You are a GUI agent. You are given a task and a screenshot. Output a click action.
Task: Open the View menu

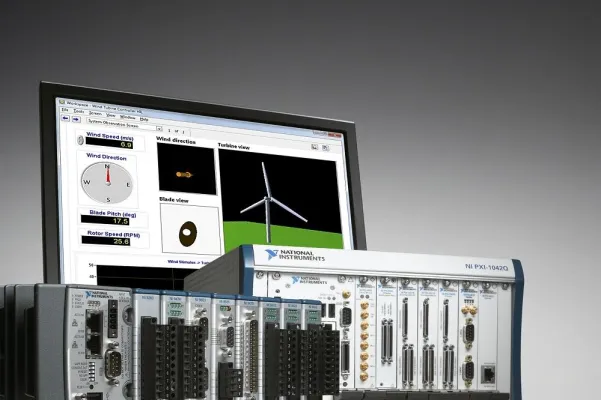pos(110,113)
